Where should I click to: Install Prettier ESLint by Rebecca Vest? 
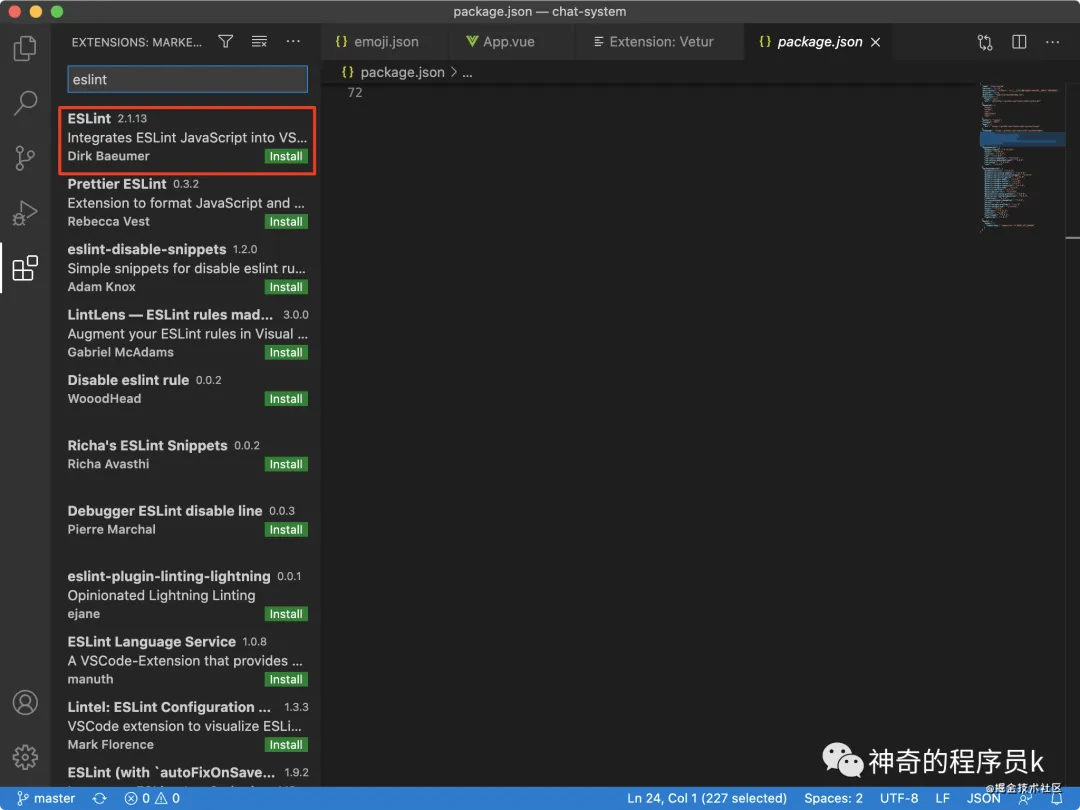pyautogui.click(x=286, y=222)
